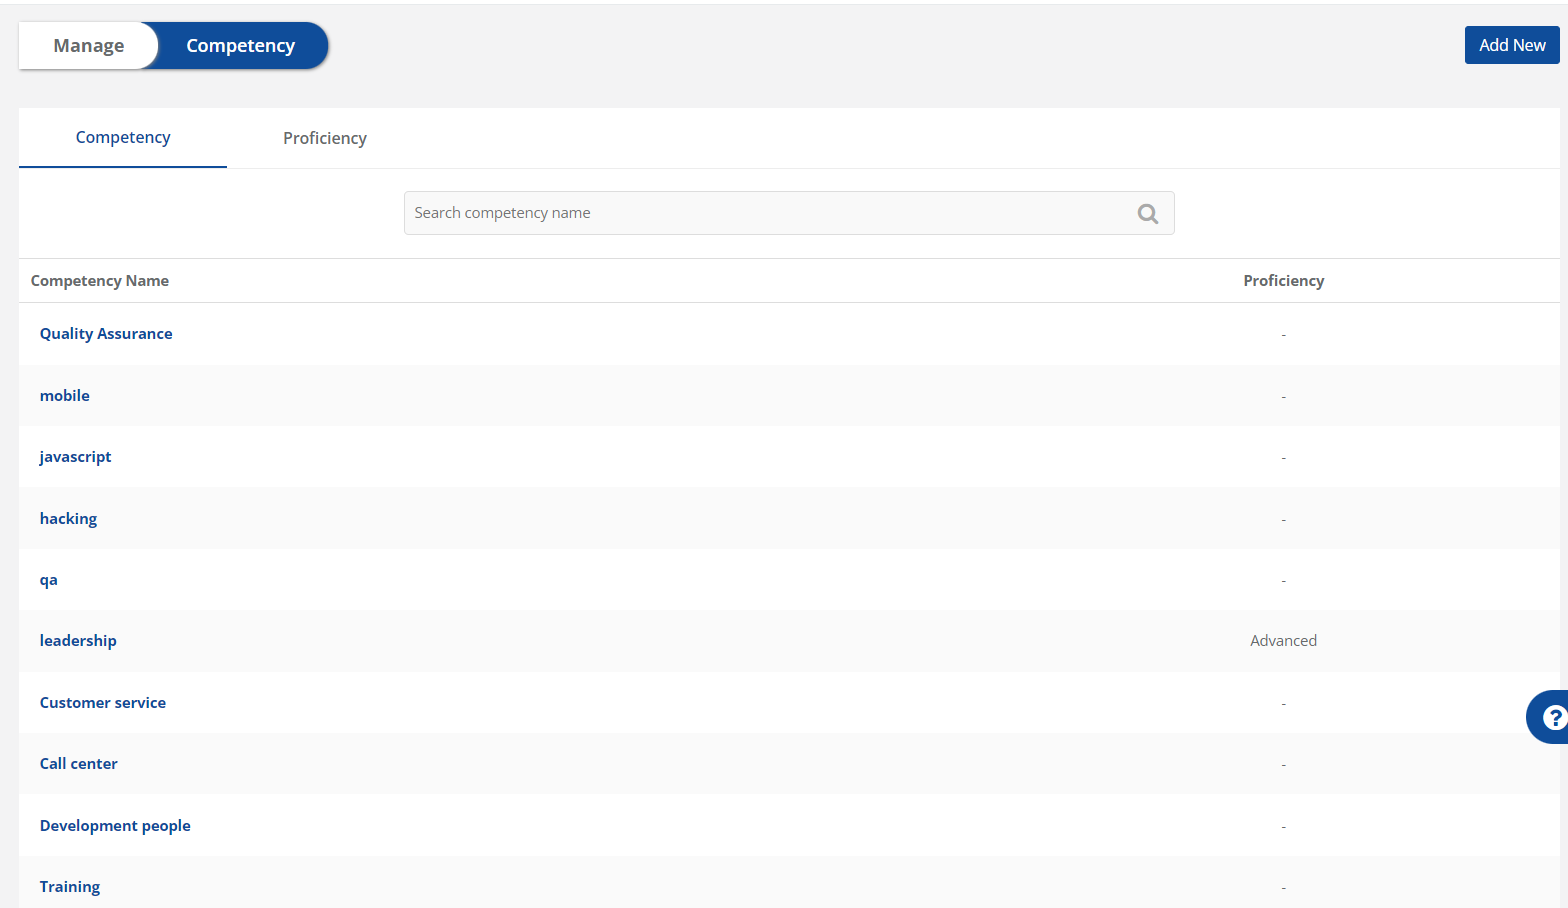The image size is (1568, 908).
Task: Open the Call center competency
Action: coord(79,764)
